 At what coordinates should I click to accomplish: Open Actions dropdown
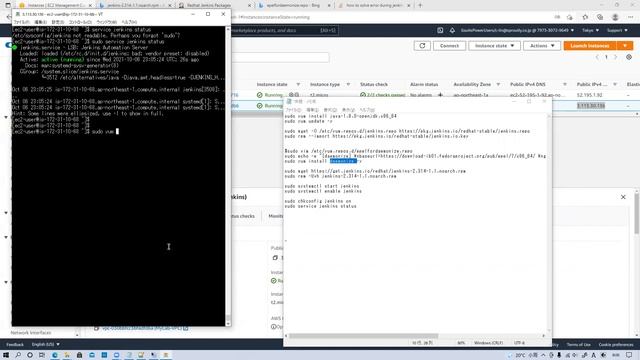(542, 46)
